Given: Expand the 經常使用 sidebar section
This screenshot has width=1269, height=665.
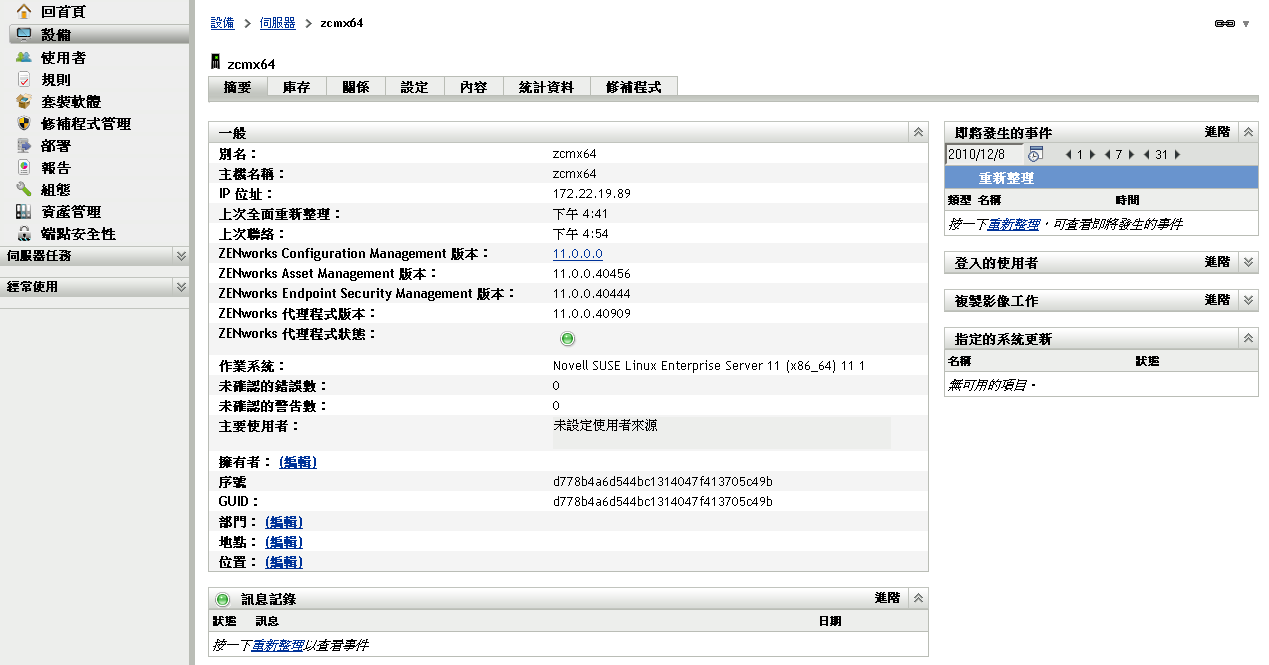Looking at the screenshot, I should [181, 287].
